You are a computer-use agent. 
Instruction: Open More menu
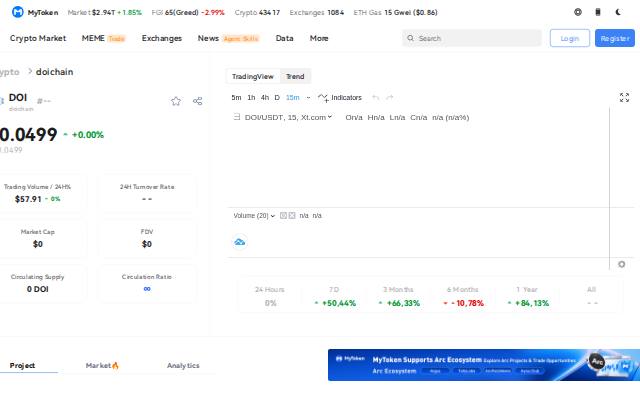coord(319,38)
